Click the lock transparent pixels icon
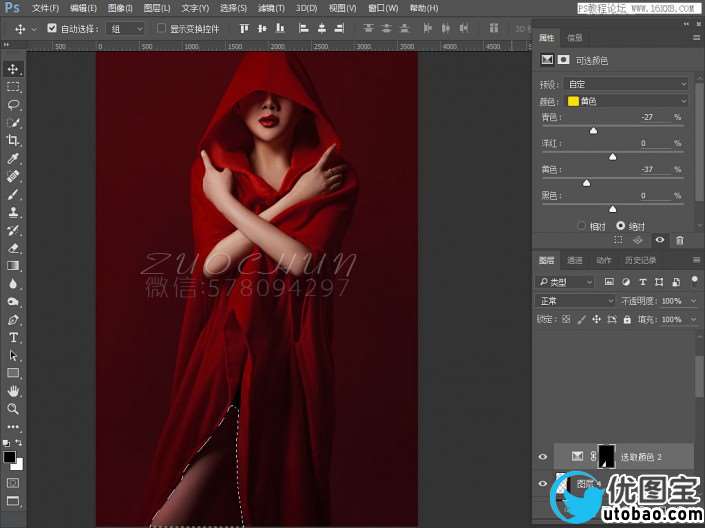The width and height of the screenshot is (705, 528). point(566,319)
